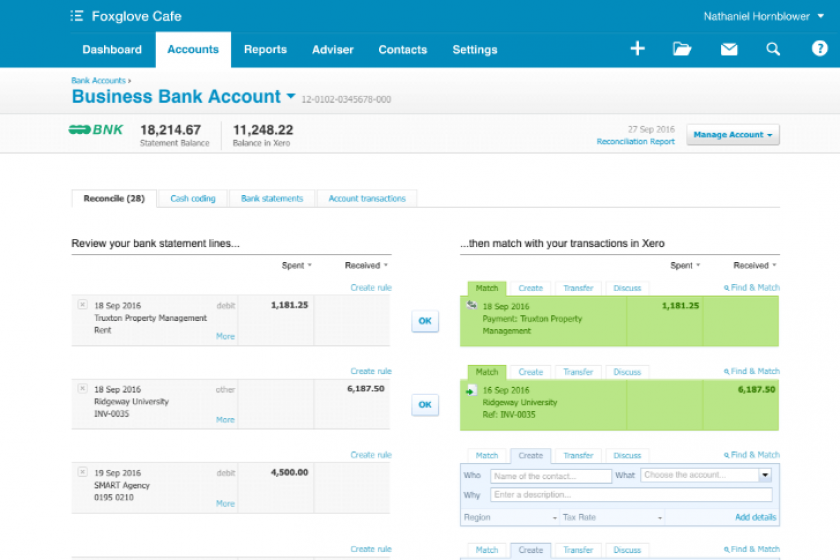Click OK for the Ridgeway 6,187.50 match
The image size is (840, 560).
(x=425, y=405)
